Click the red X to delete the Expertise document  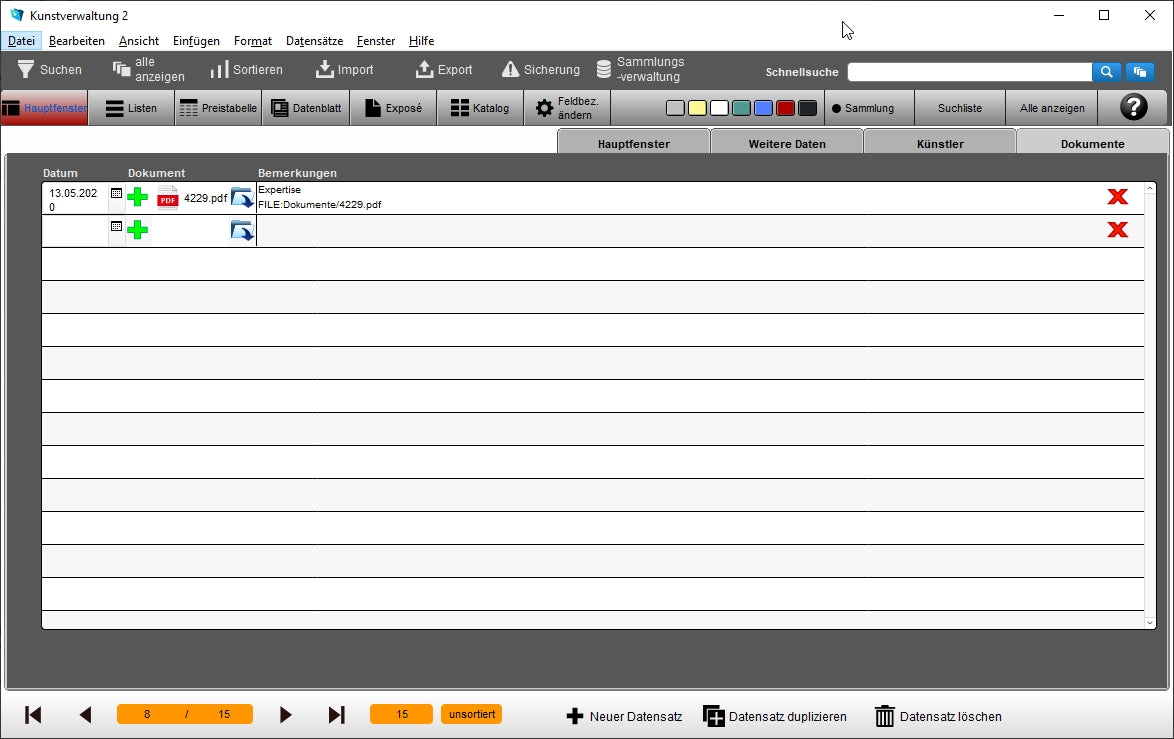coord(1117,196)
